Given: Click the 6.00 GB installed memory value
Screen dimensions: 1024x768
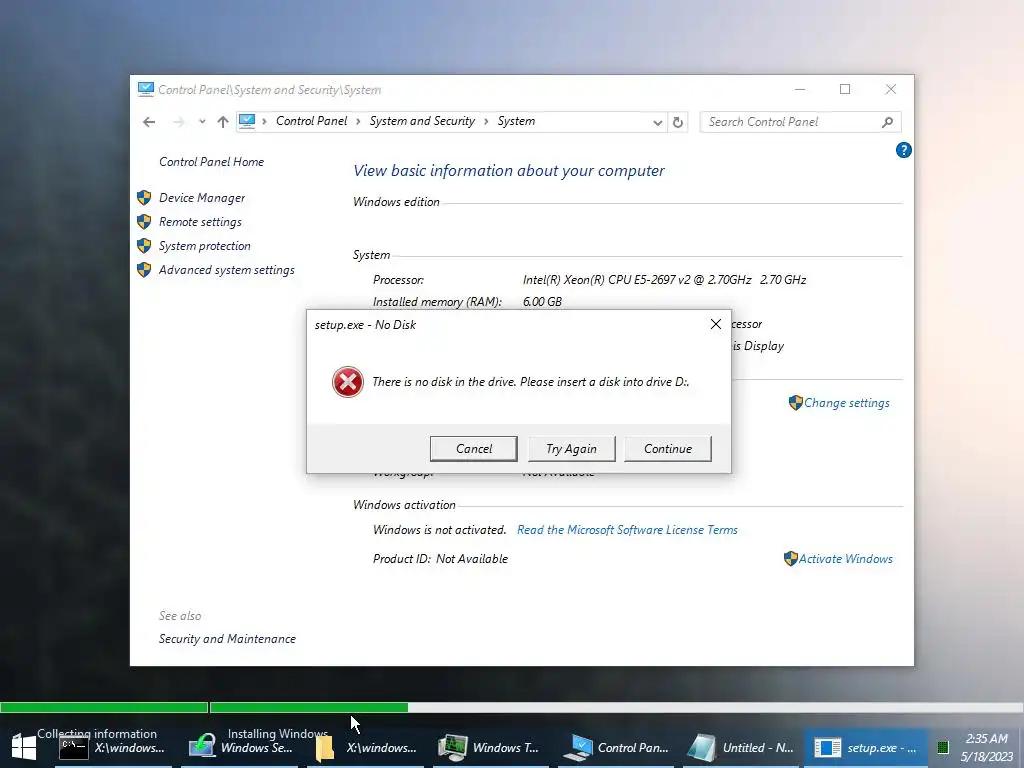Looking at the screenshot, I should click(542, 302).
